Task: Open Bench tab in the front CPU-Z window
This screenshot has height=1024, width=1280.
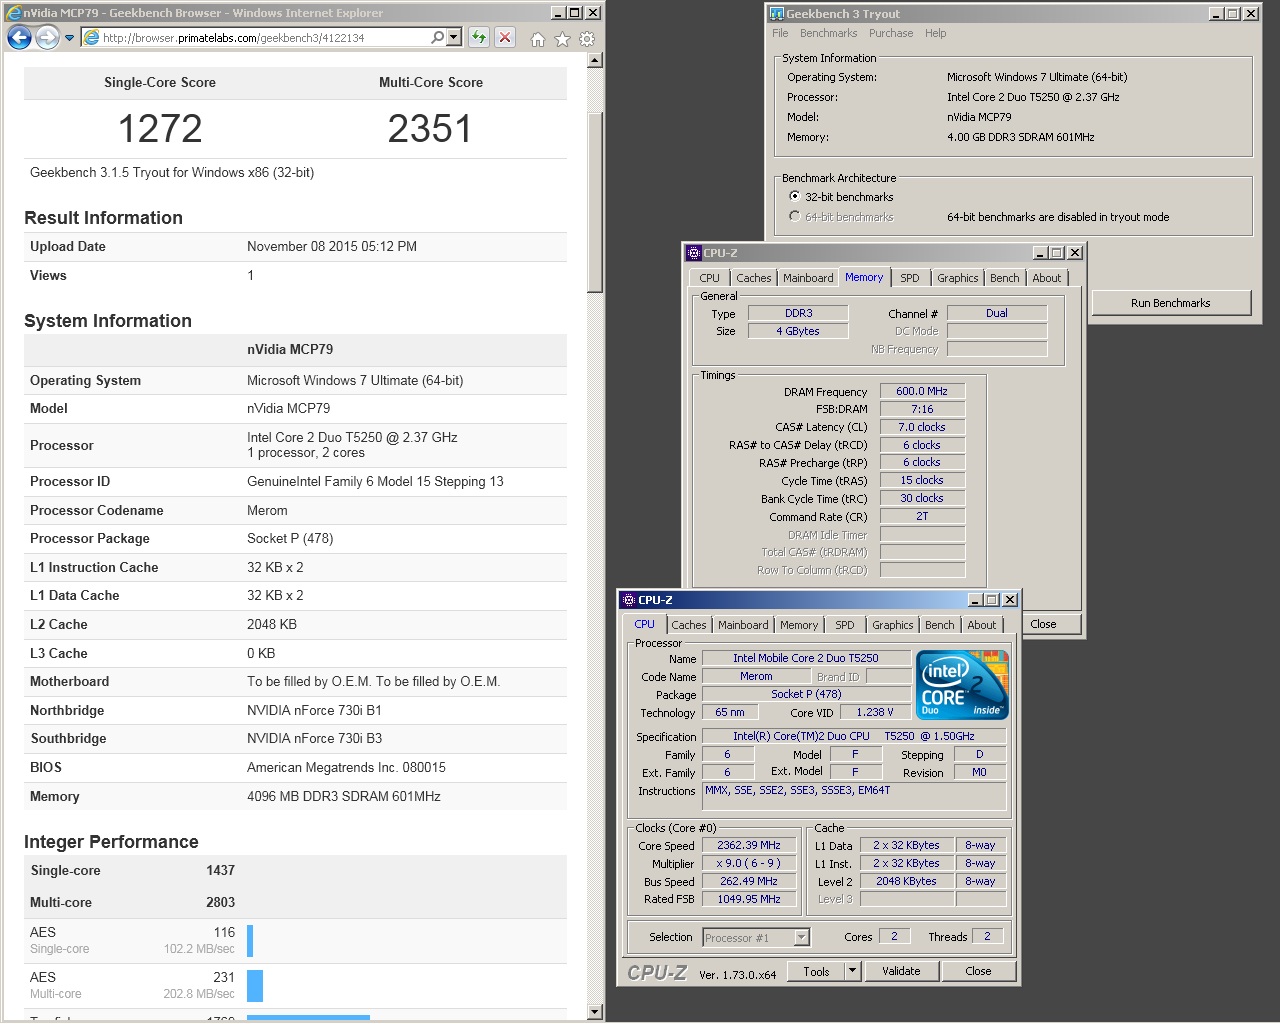Action: 940,625
